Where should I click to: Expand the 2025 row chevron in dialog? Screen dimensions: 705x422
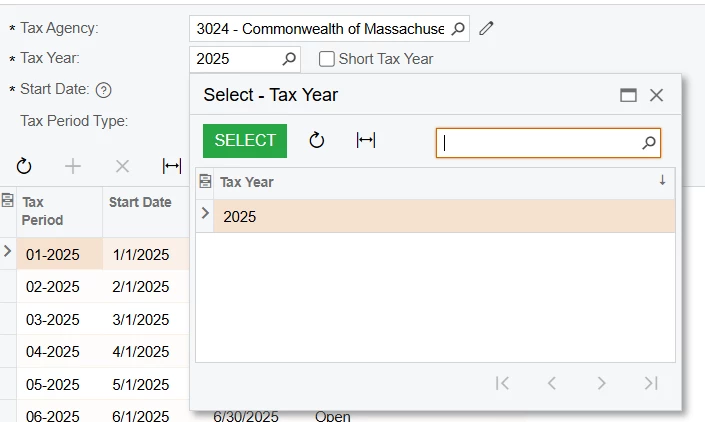pos(205,213)
